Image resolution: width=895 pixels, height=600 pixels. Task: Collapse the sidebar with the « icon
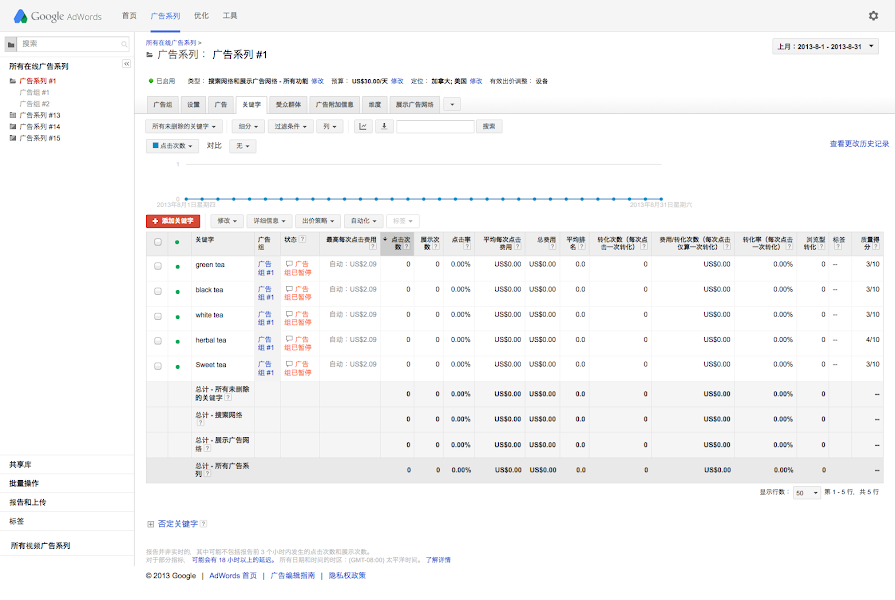click(127, 63)
